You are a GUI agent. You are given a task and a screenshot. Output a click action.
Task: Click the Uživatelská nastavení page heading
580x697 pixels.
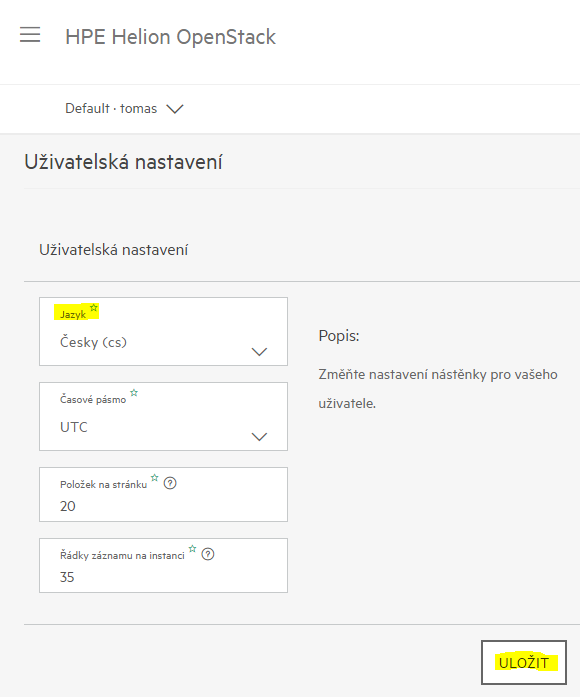click(x=123, y=162)
